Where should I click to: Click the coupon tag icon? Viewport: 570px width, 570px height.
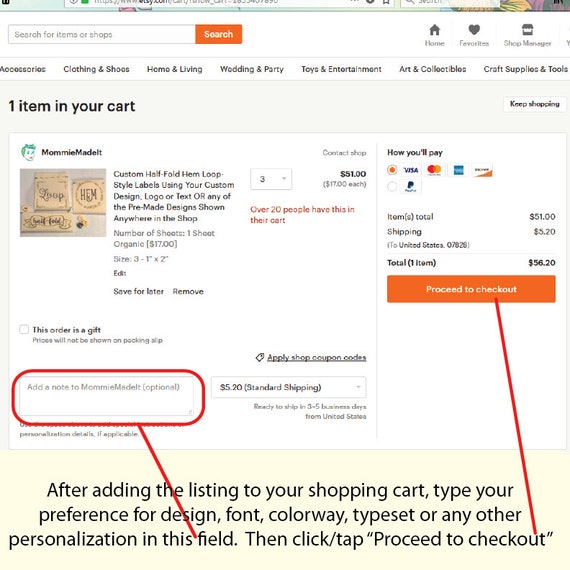260,357
